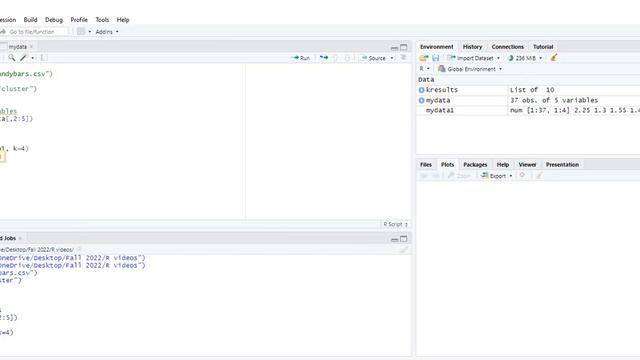This screenshot has width=640, height=360.
Task: Minimize the console pane
Action: 394,239
